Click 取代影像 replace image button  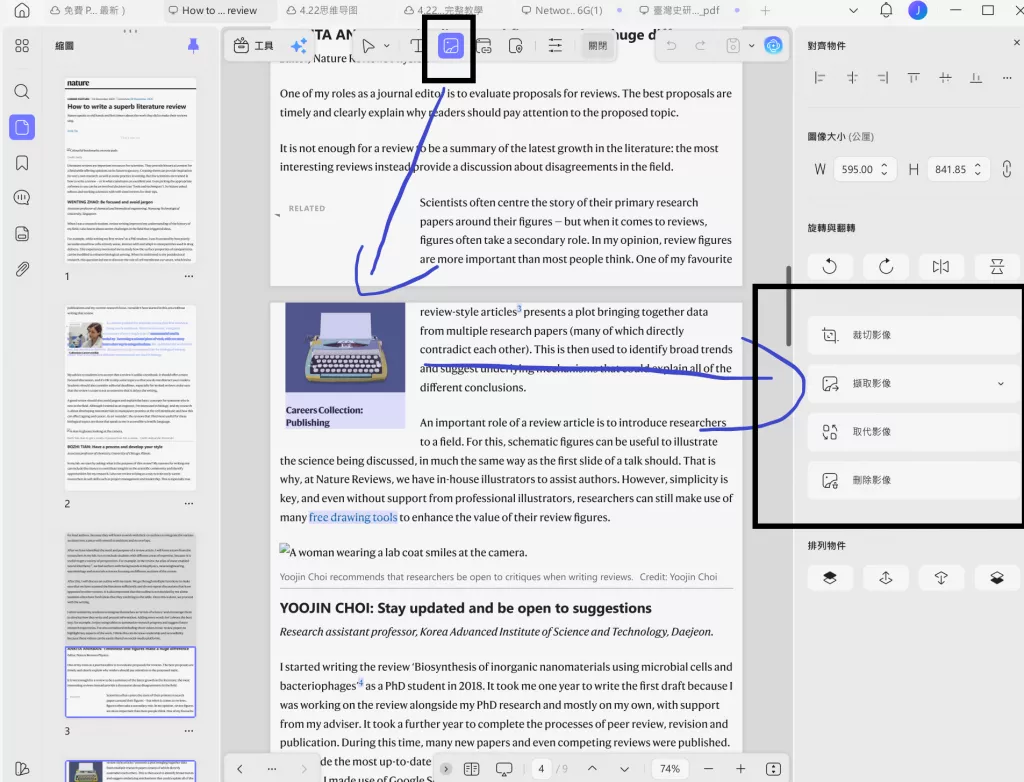[912, 432]
